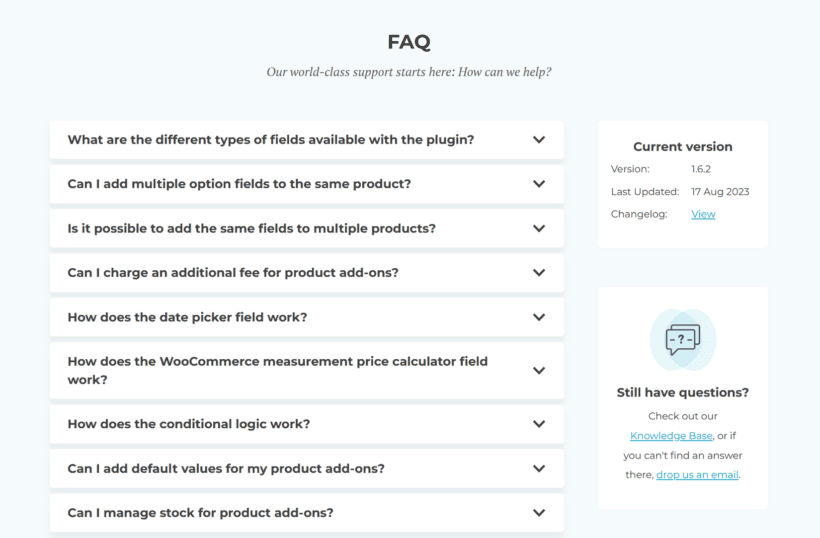Expand chevron for date picker field question
Viewport: 820px width, 538px height.
539,317
